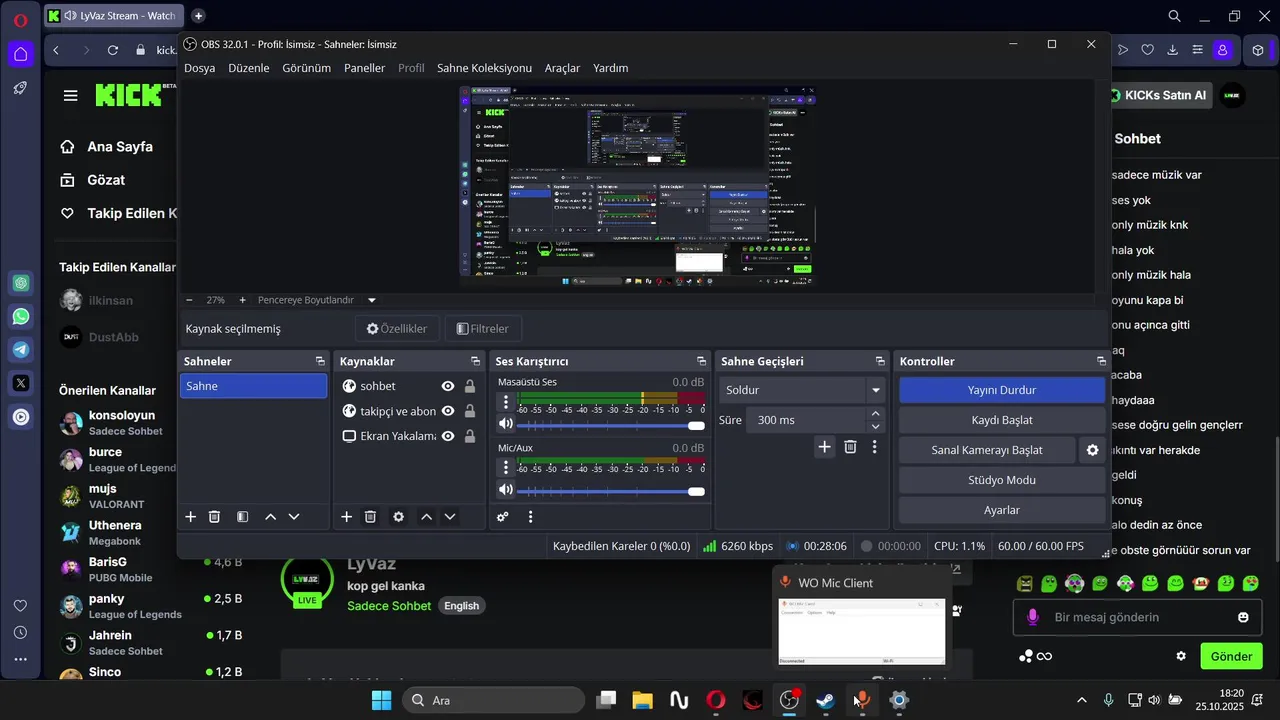Image resolution: width=1280 pixels, height=720 pixels.
Task: Open the Düzenle menu
Action: [249, 68]
